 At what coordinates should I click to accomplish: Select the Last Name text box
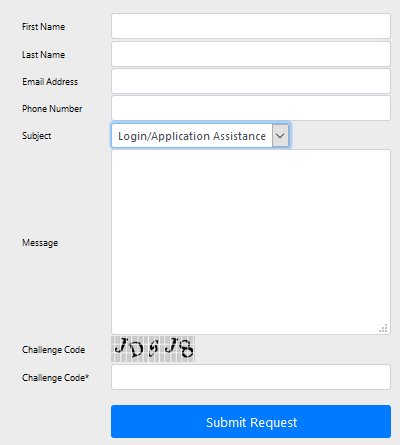[251, 54]
